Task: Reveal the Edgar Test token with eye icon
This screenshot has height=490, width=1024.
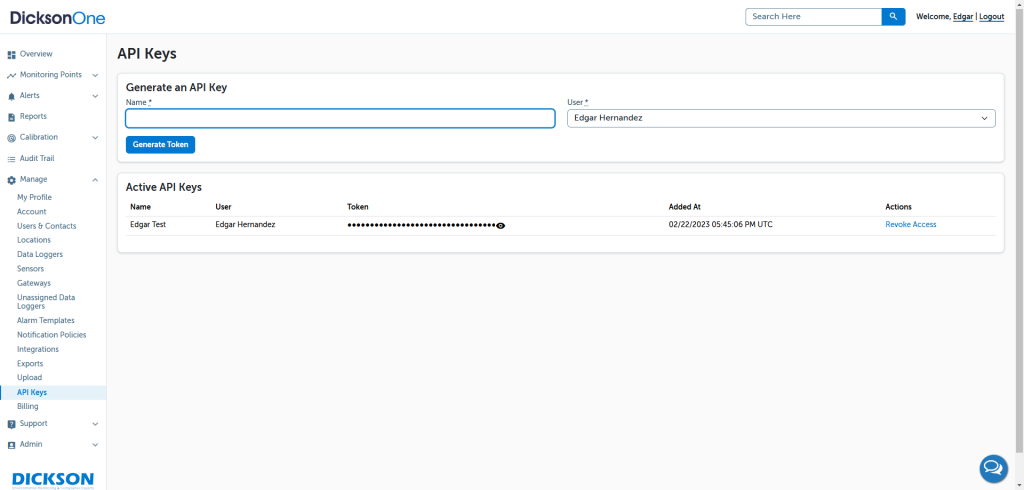Action: 500,226
